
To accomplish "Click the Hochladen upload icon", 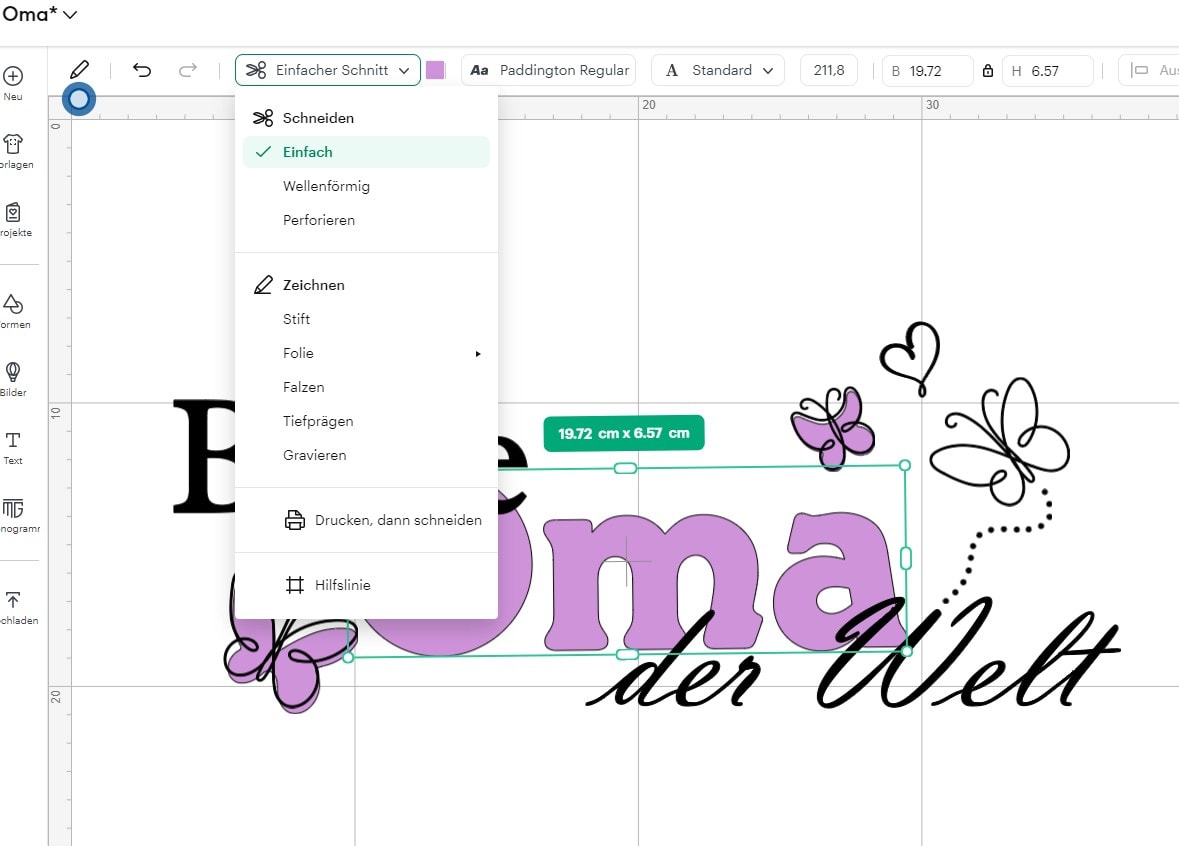I will coord(13,600).
